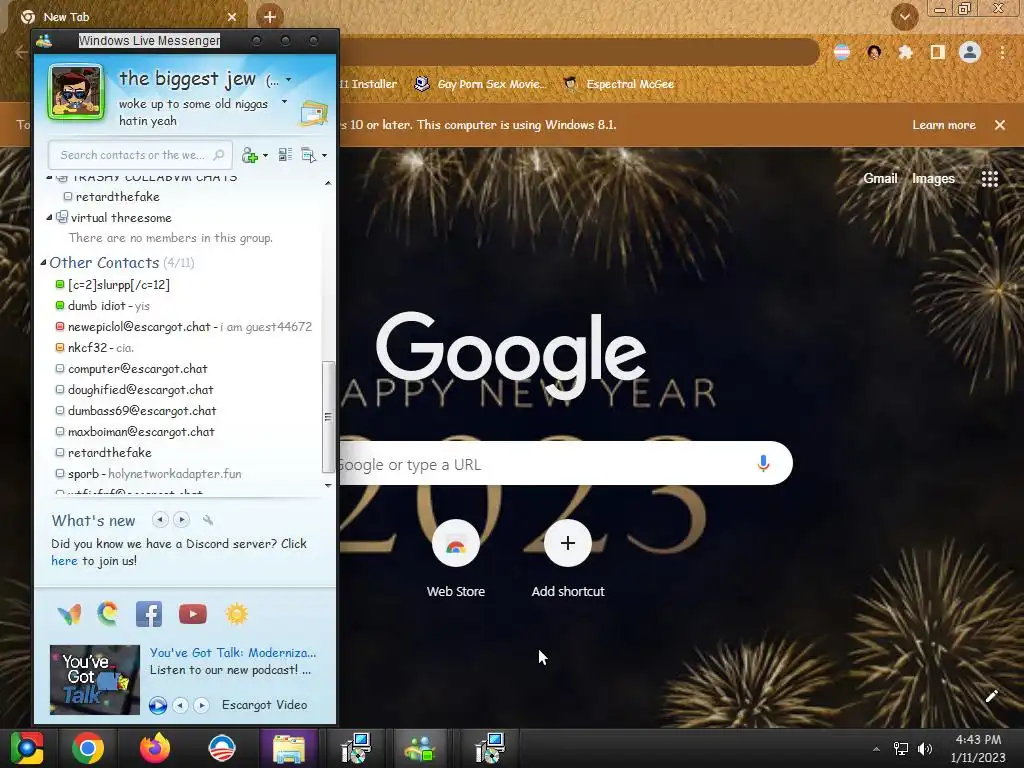This screenshot has height=768, width=1024.
Task: Click Add shortcut button
Action: tap(568, 560)
